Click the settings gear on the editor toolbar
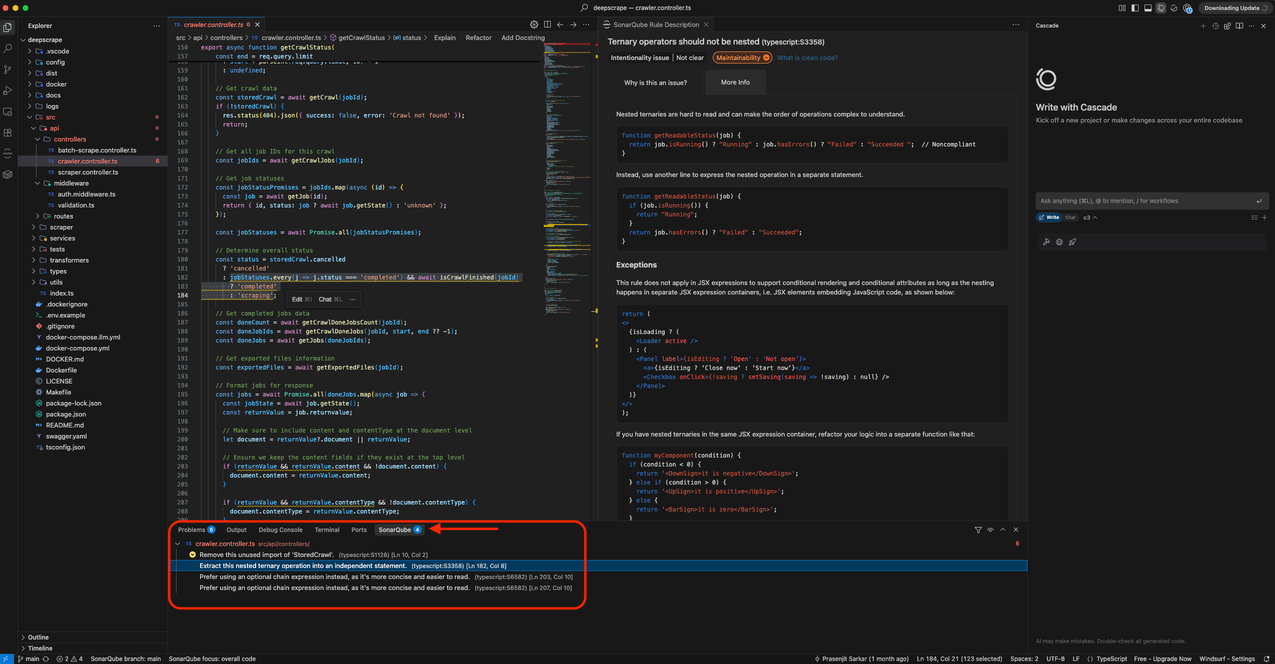This screenshot has height=664, width=1275. pyautogui.click(x=534, y=25)
